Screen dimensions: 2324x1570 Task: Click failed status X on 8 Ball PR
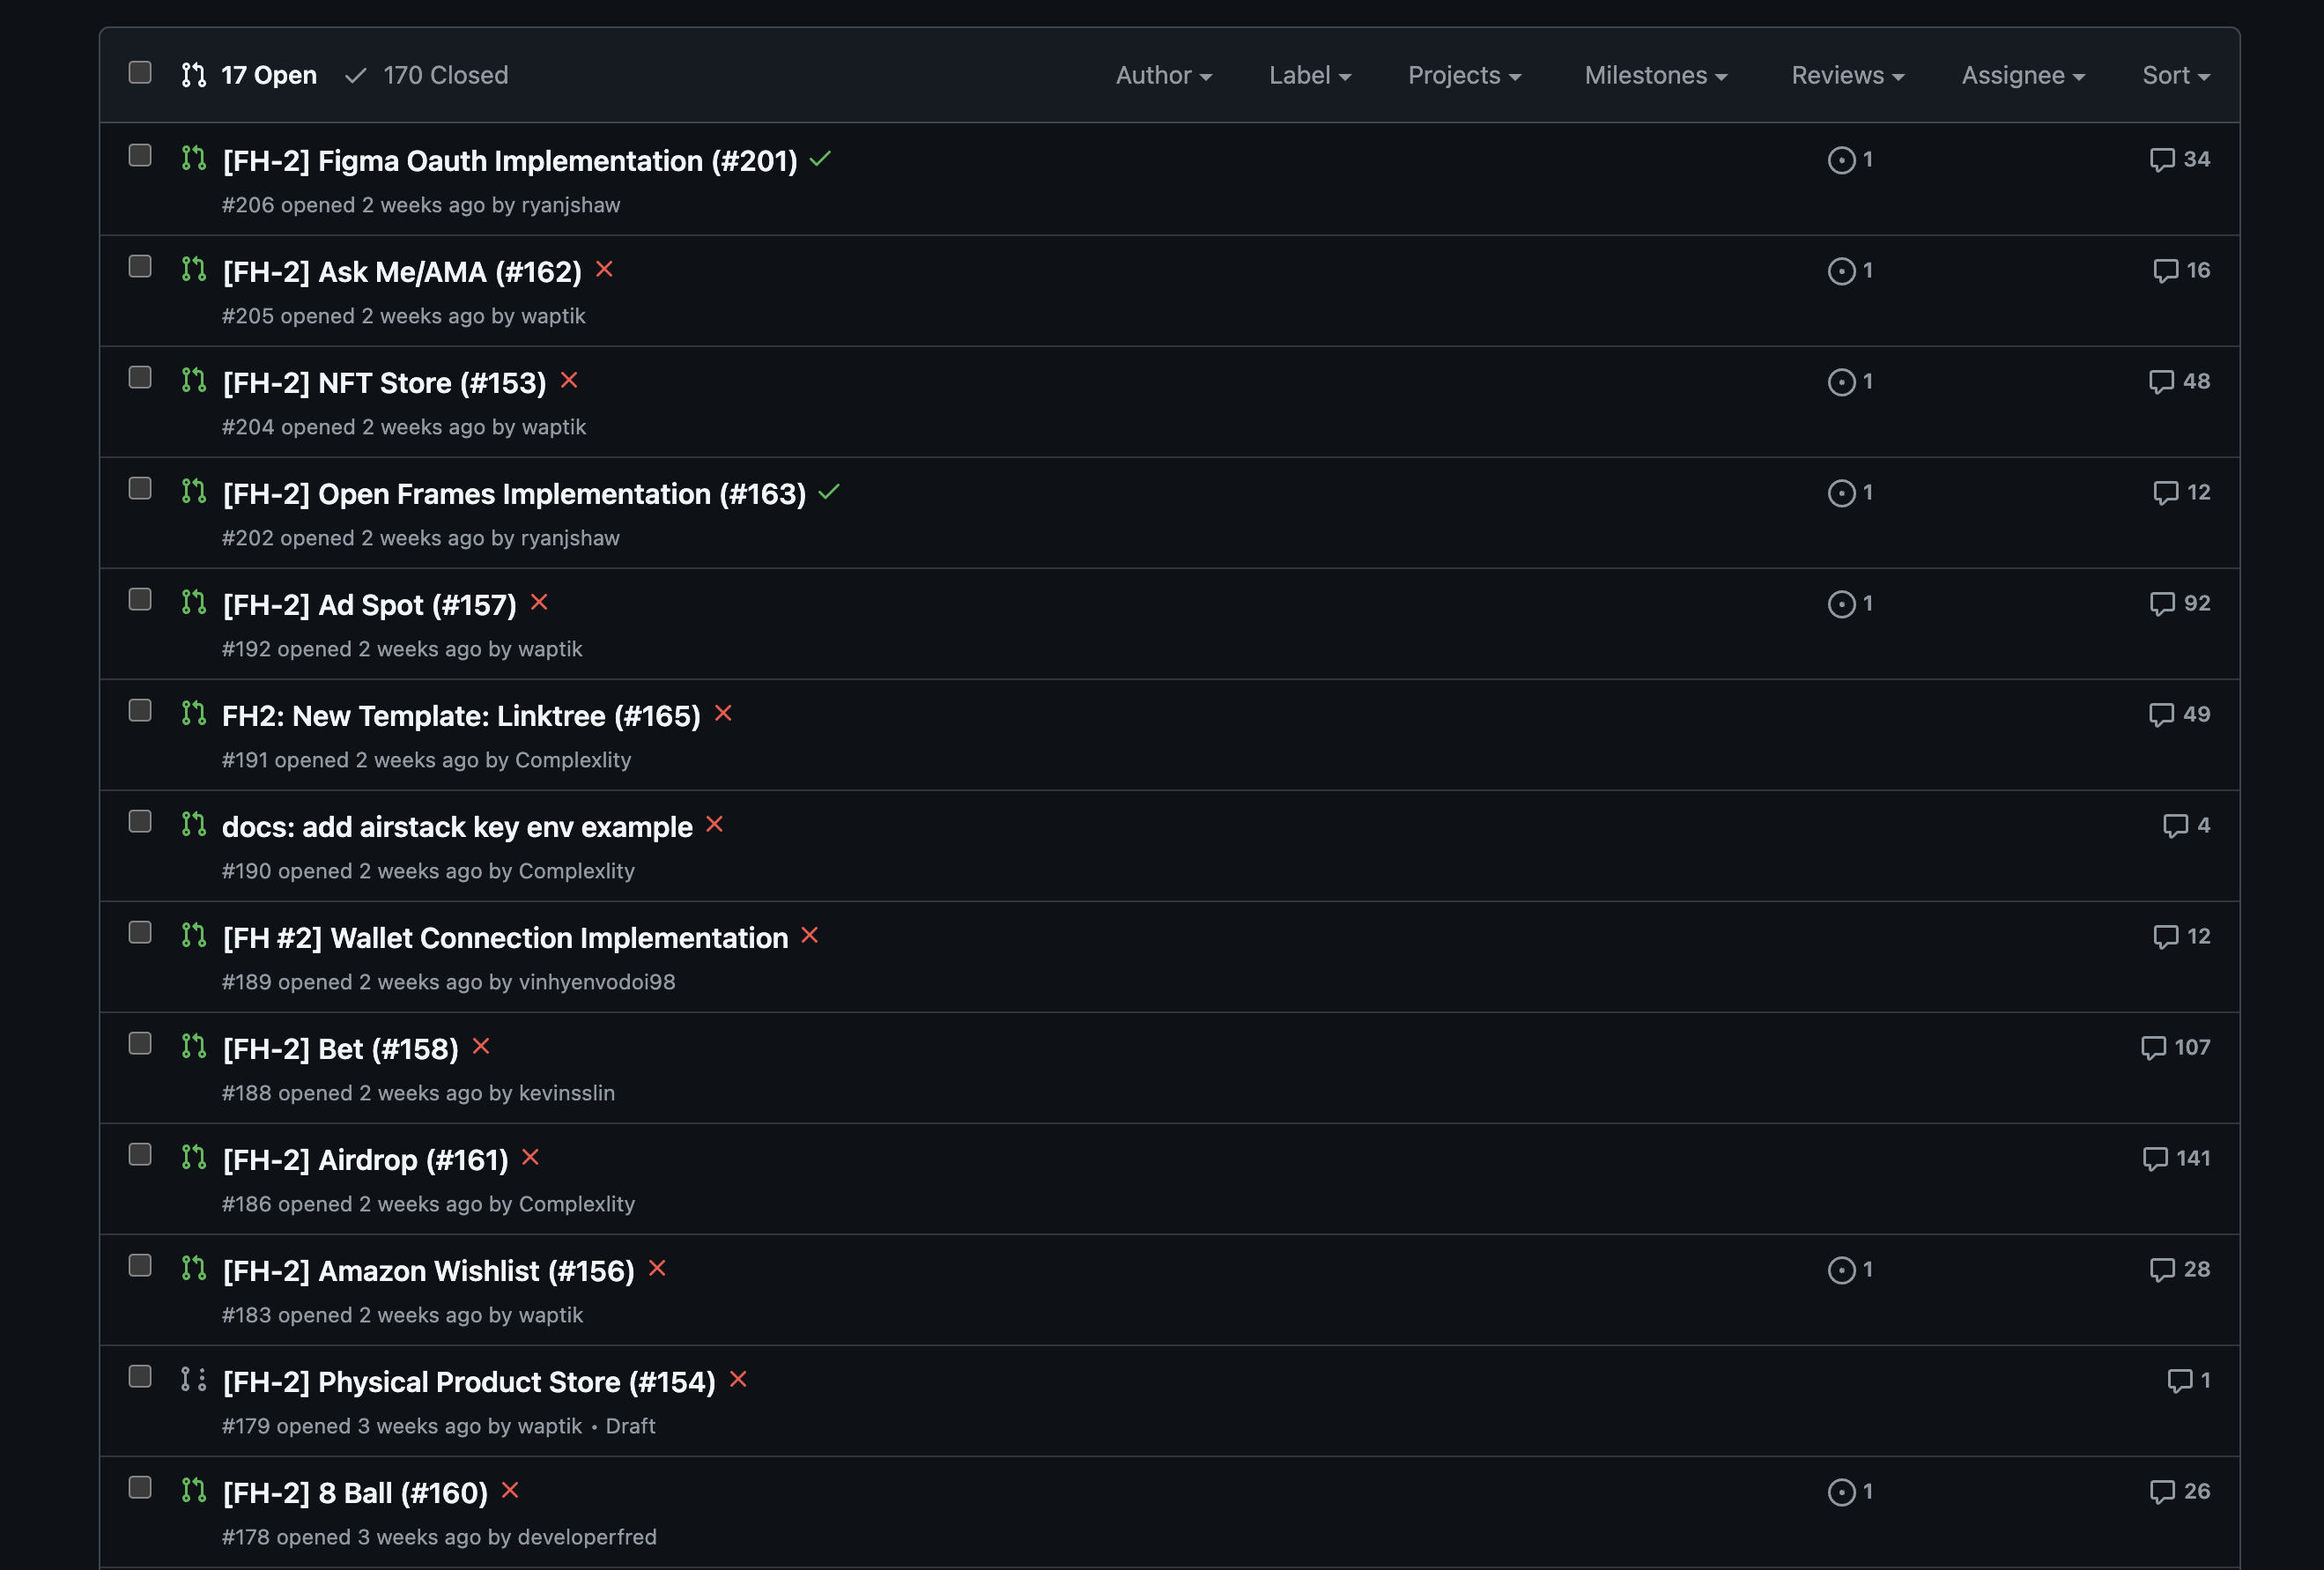[510, 1490]
